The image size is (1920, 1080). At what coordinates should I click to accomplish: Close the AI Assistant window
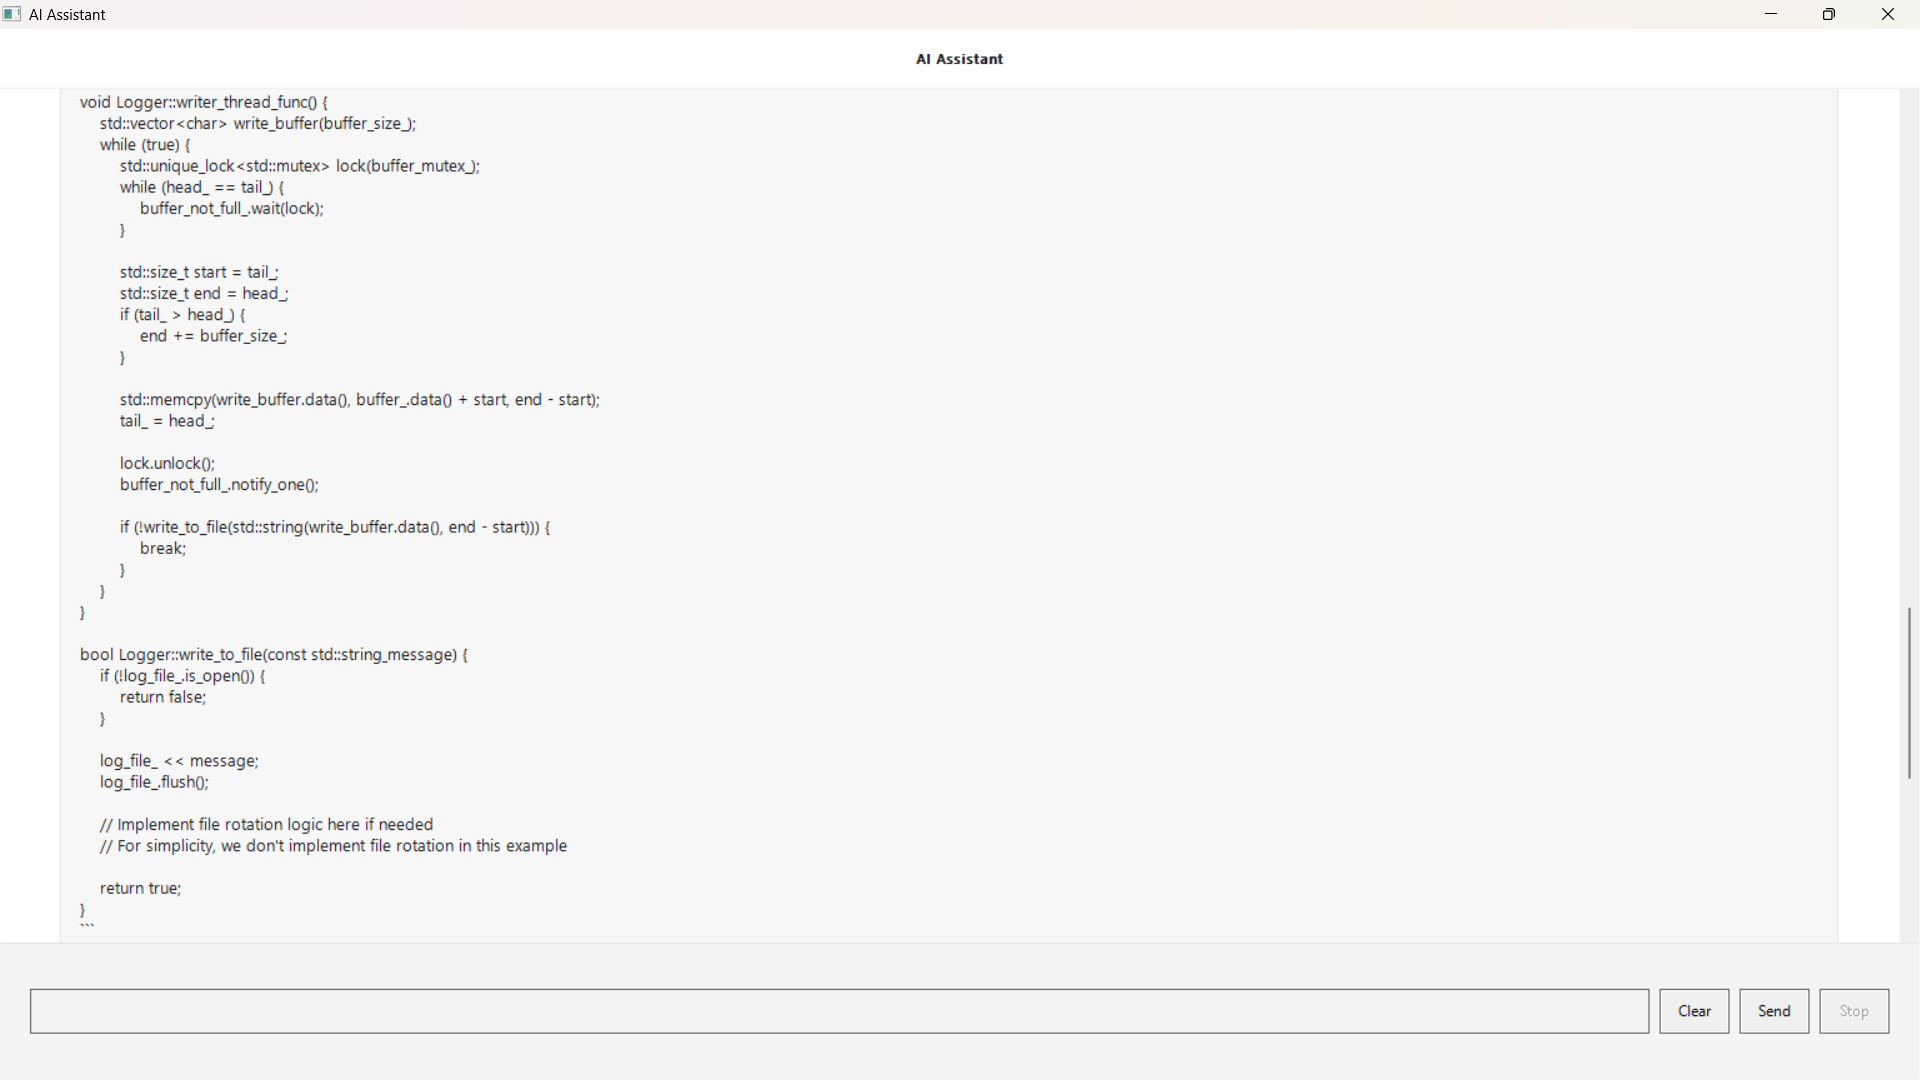coord(1888,14)
